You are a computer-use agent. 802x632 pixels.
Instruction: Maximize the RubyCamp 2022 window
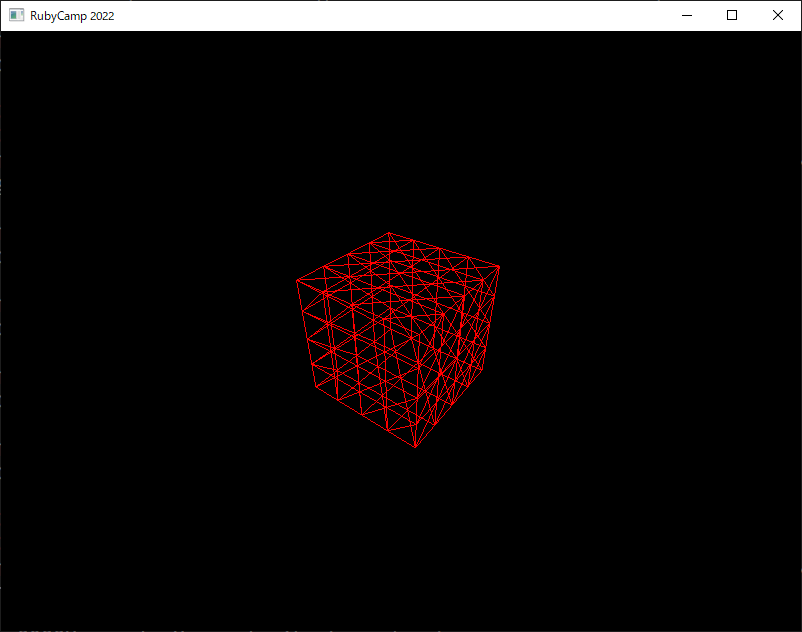click(x=732, y=15)
